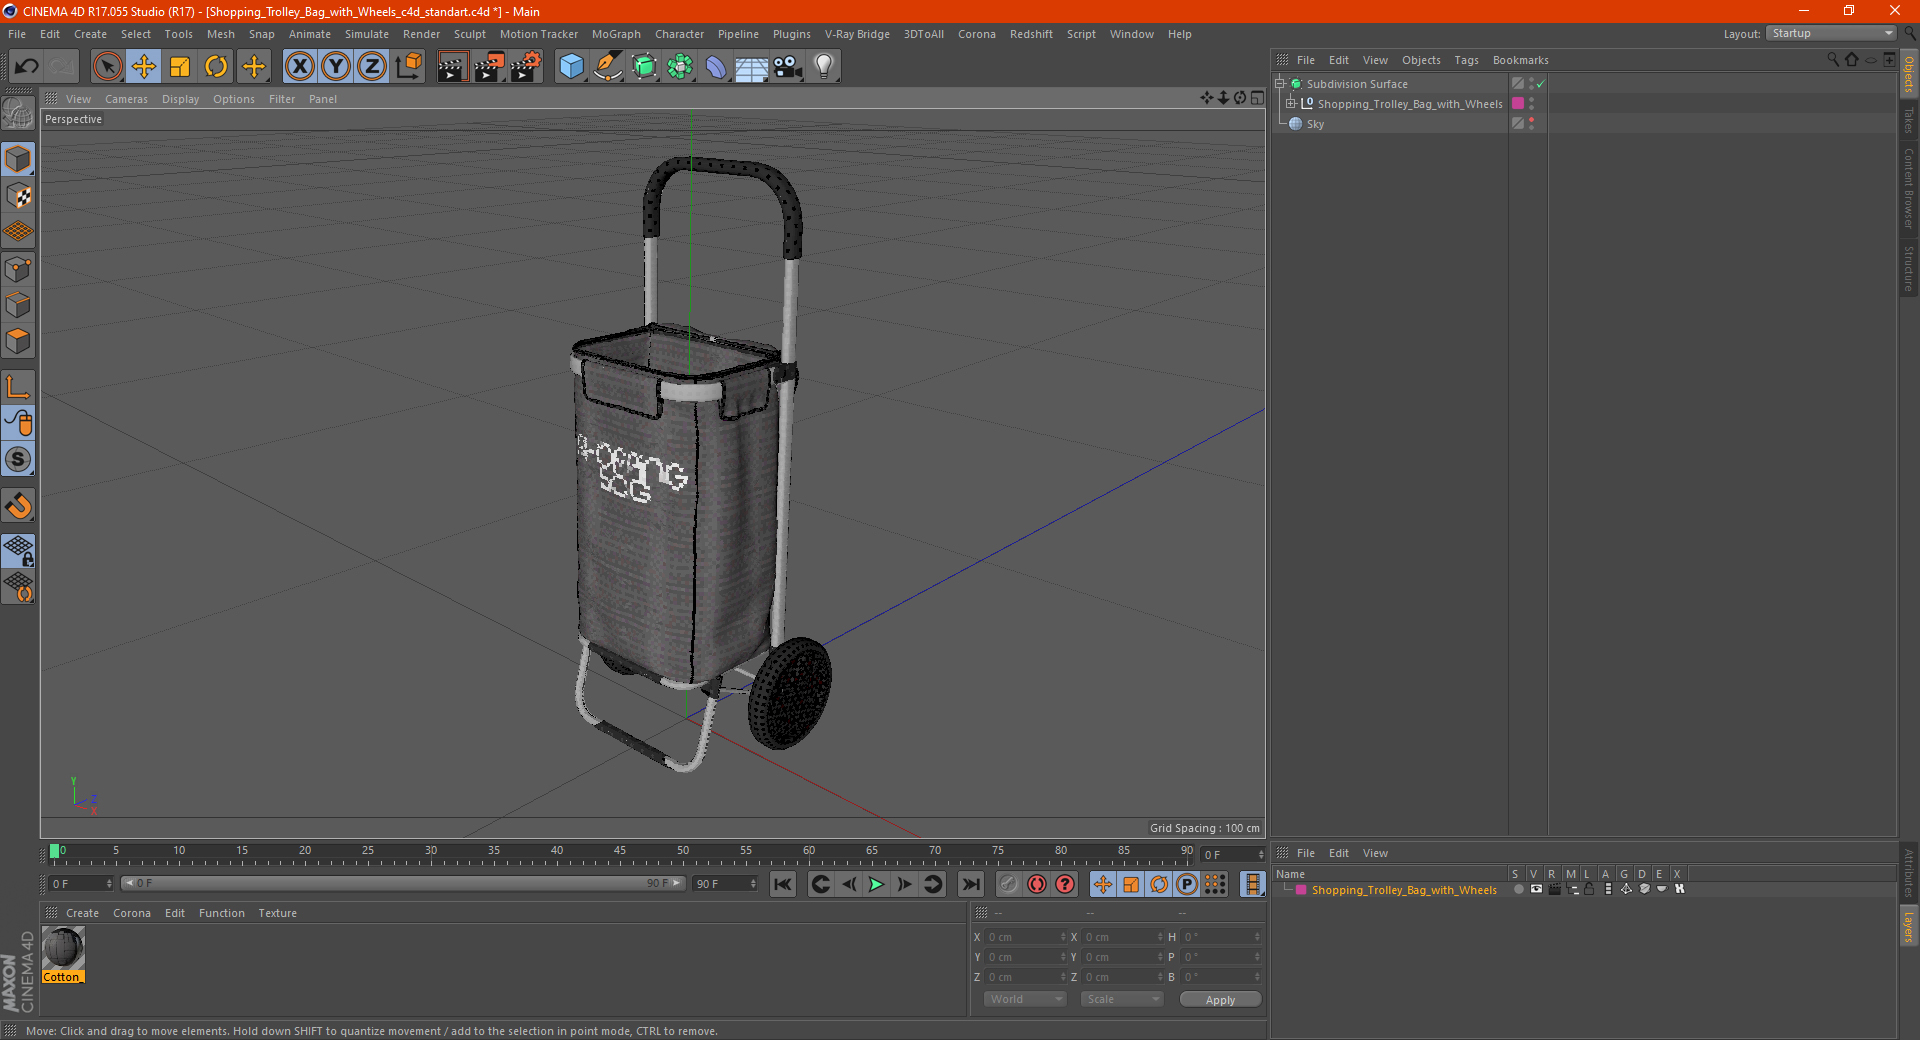This screenshot has height=1040, width=1920.
Task: Click the Apply button
Action: pyautogui.click(x=1220, y=1000)
